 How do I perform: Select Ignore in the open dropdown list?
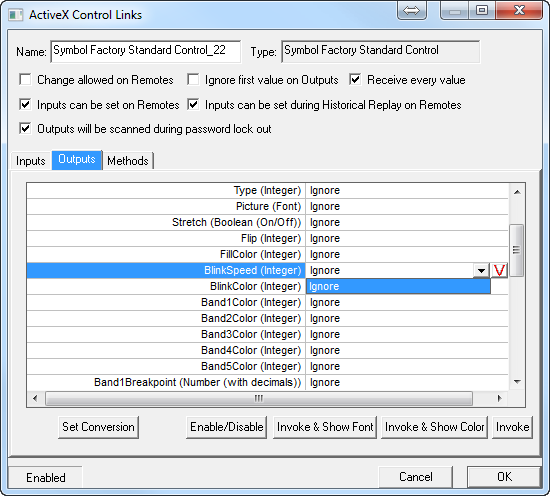[x=398, y=286]
